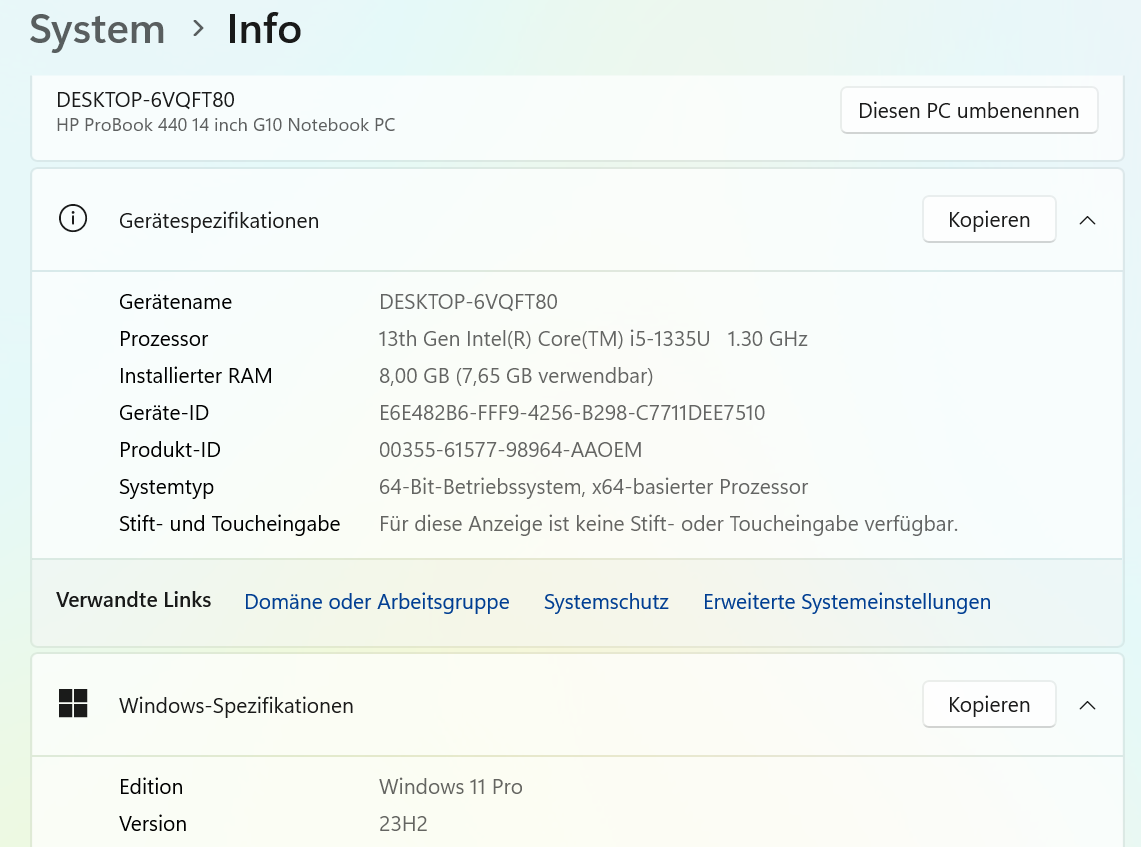Screen dimensions: 1141x847
Task: Click the info icon beside Gerätespezifikationen
Action: [x=73, y=218]
